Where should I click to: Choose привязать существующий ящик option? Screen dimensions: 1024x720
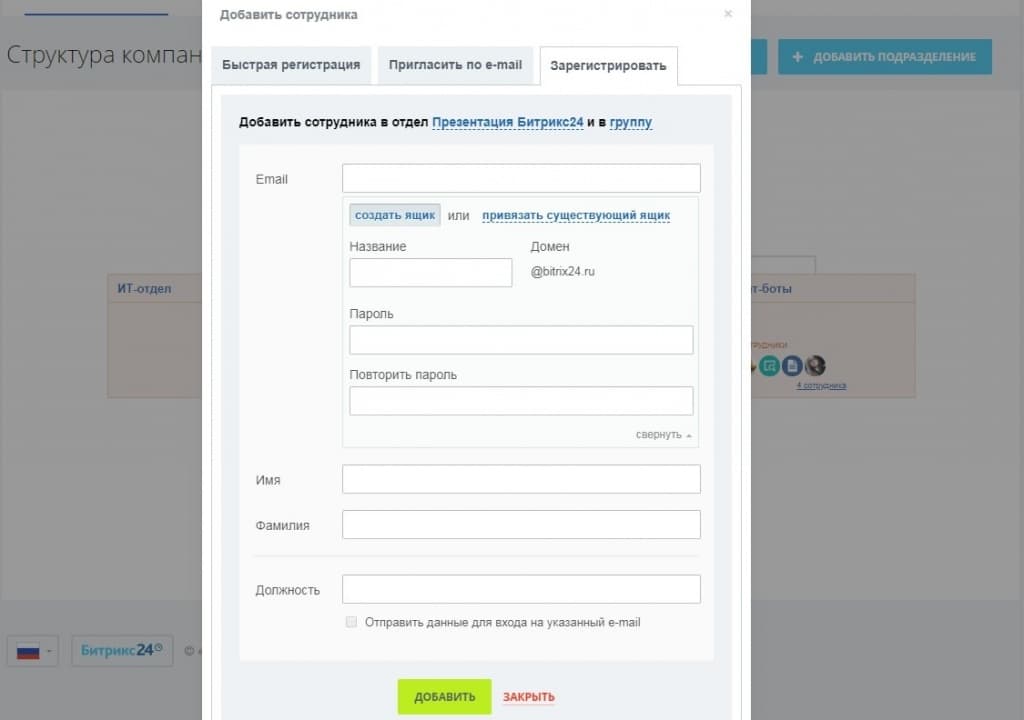pos(576,215)
